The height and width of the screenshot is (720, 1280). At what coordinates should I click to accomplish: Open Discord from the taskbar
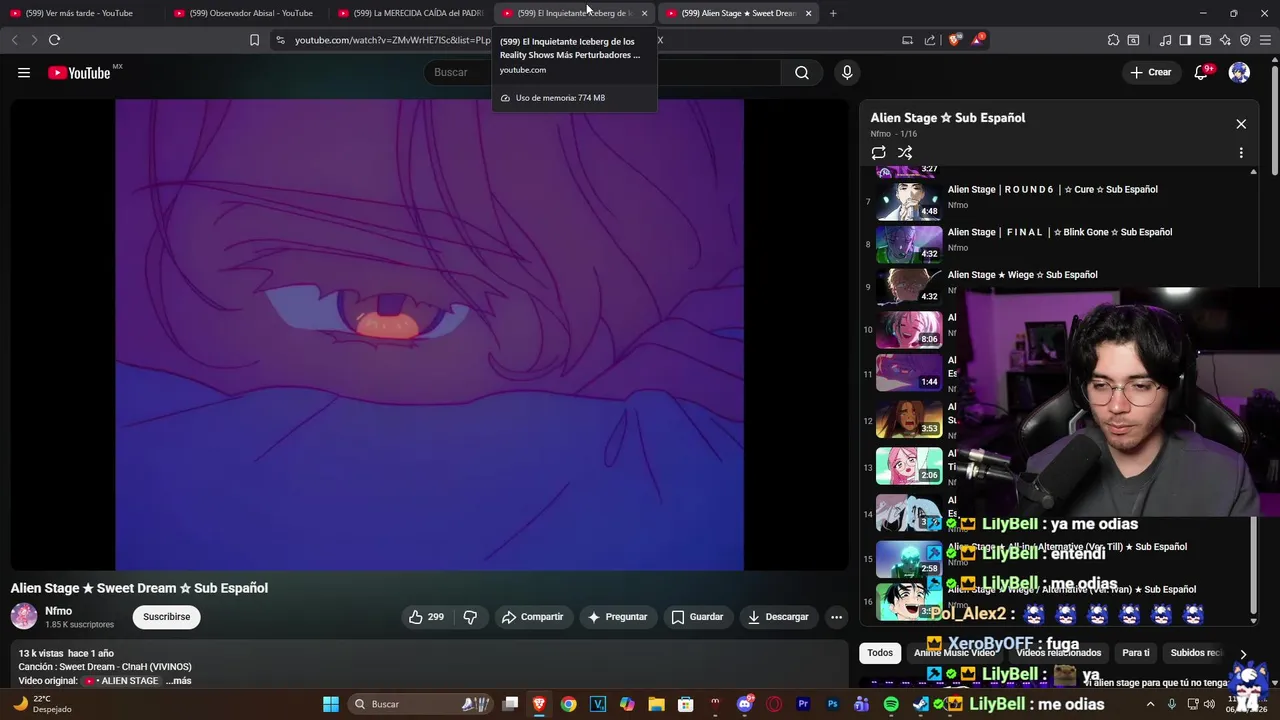click(744, 704)
